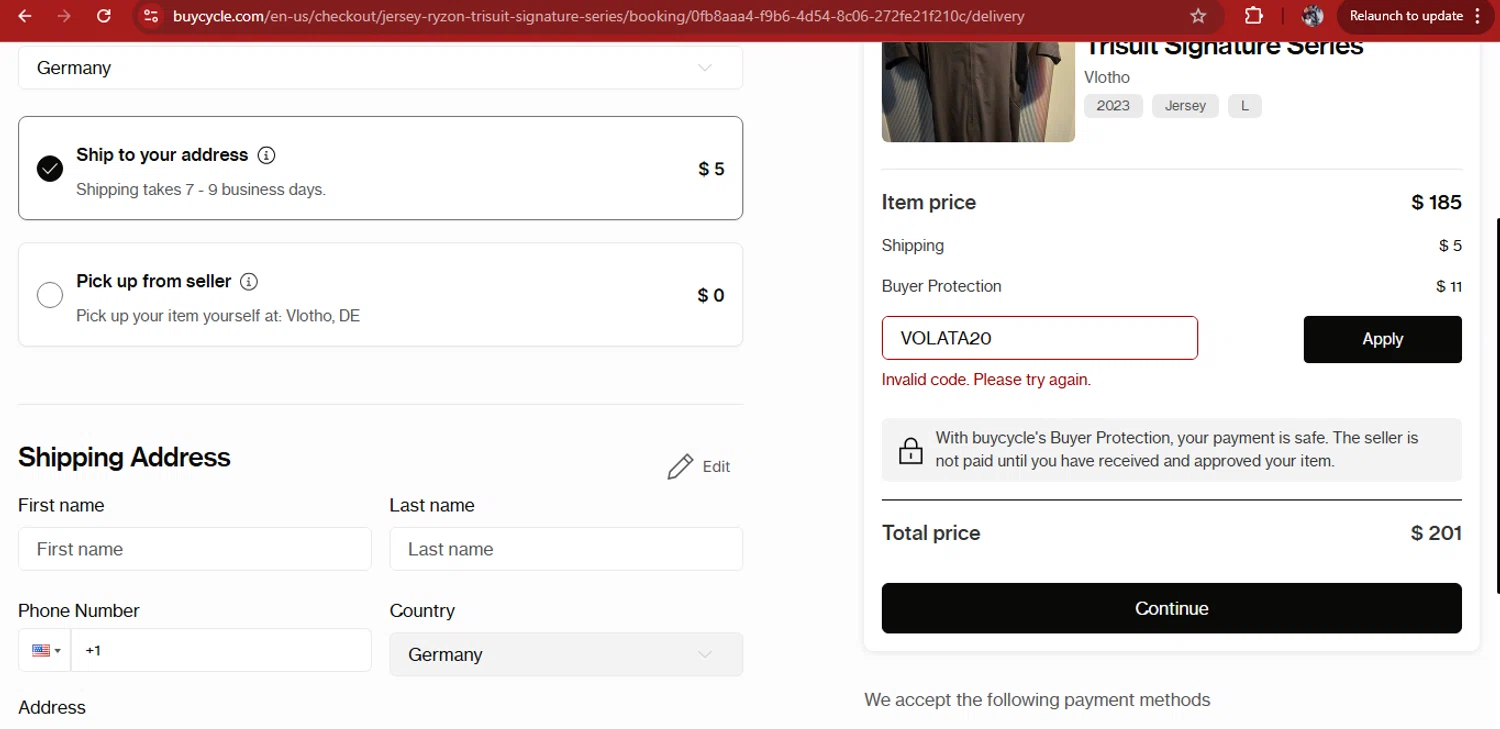Open the Germany shipping country dropdown
The image size is (1500, 729).
click(x=380, y=68)
